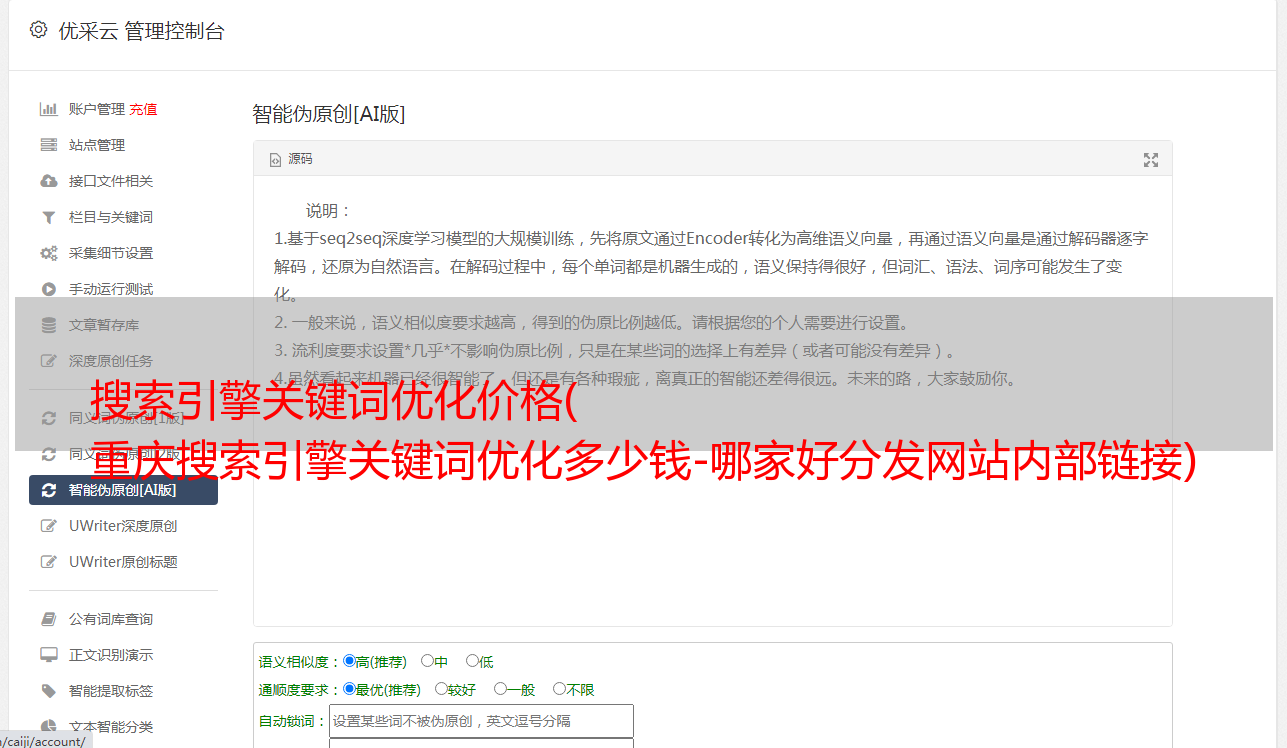Screen dimensions: 1287x748
Task: Click the 采集细节设置 gears icon
Action: pos(48,253)
